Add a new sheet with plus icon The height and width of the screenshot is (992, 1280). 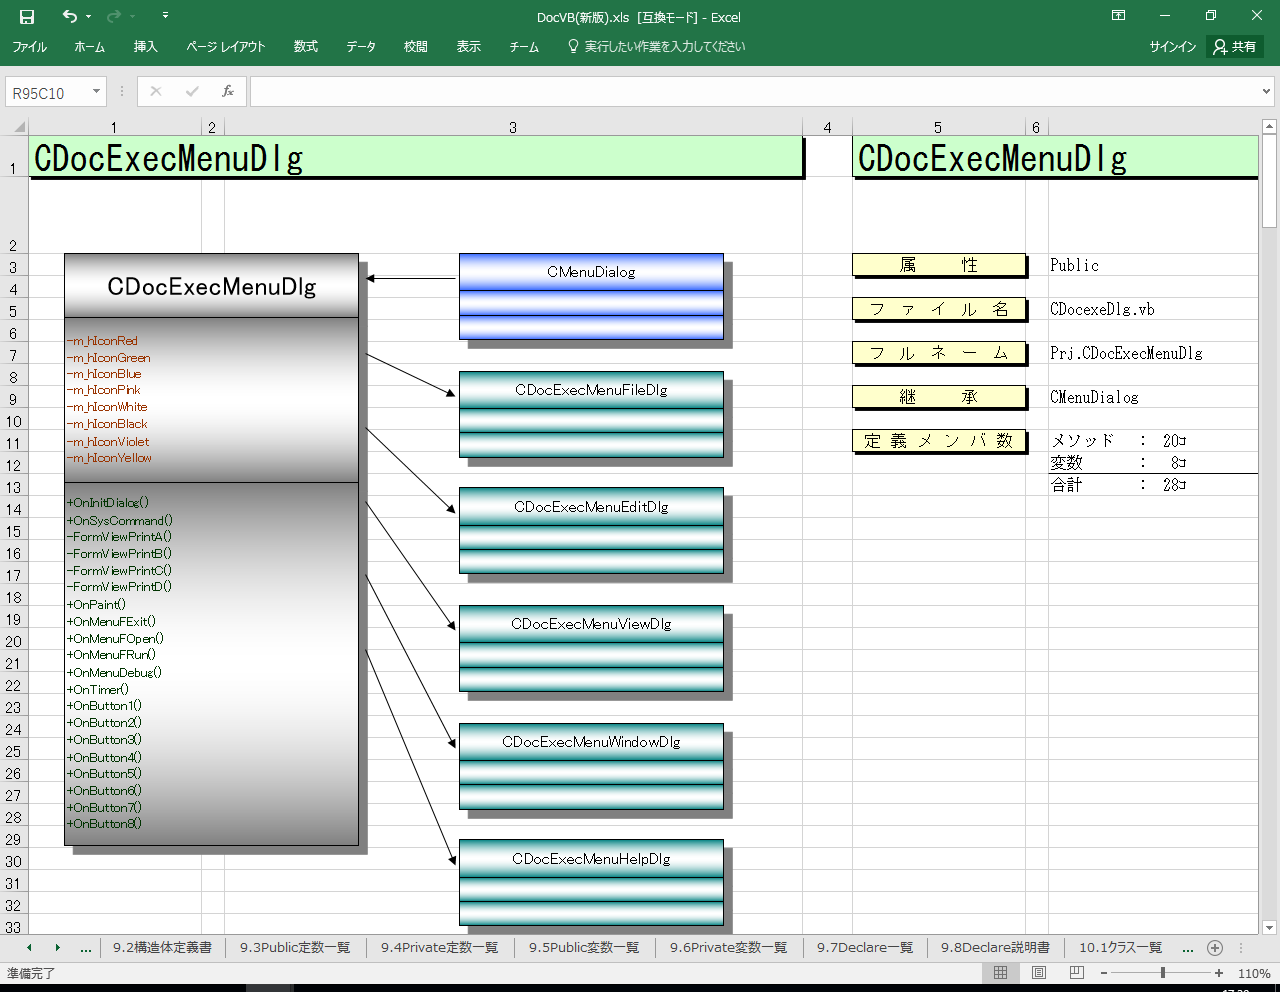(1215, 948)
